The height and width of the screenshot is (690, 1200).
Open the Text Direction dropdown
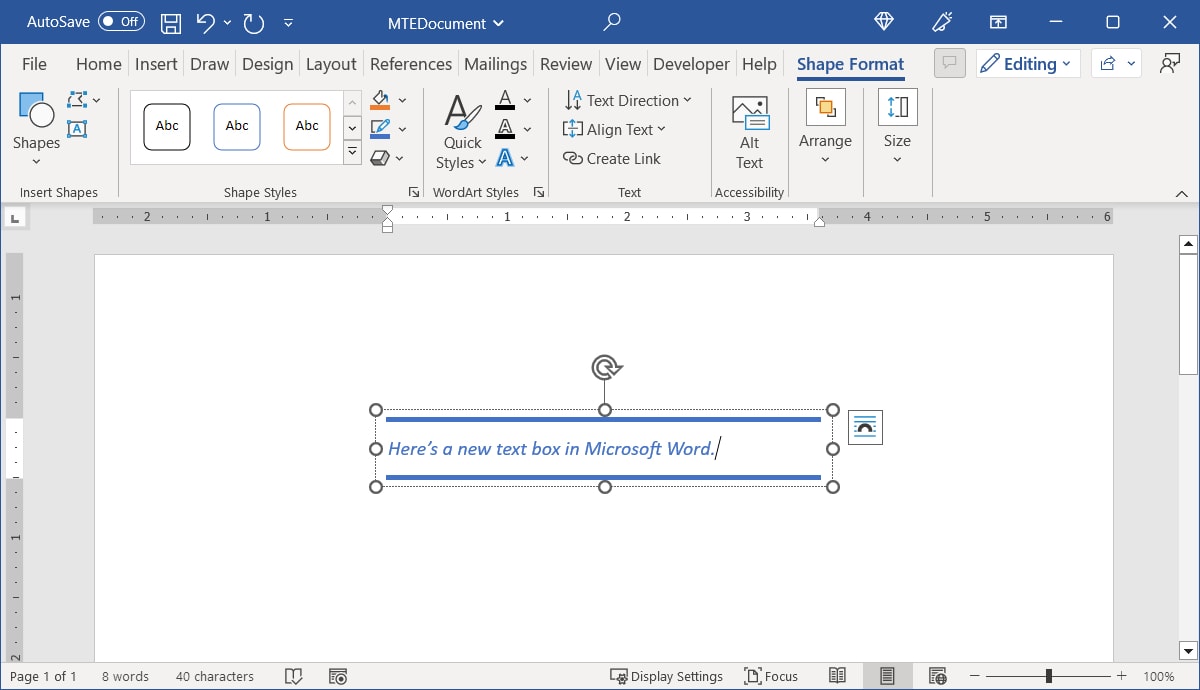click(x=628, y=100)
